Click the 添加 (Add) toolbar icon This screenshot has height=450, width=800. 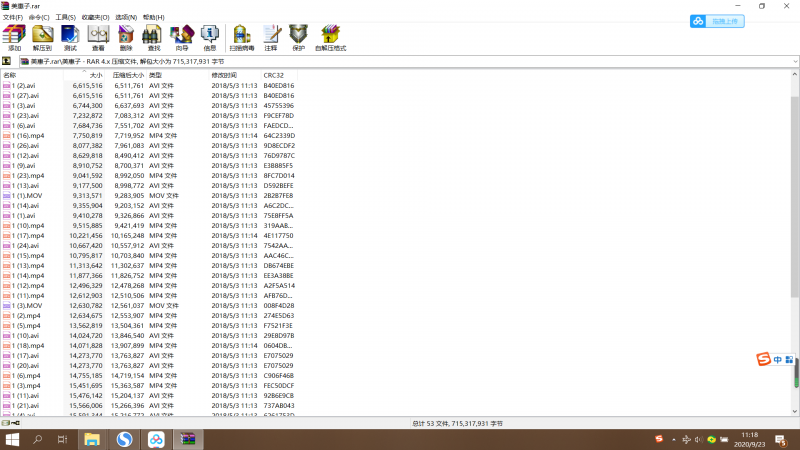[14, 38]
